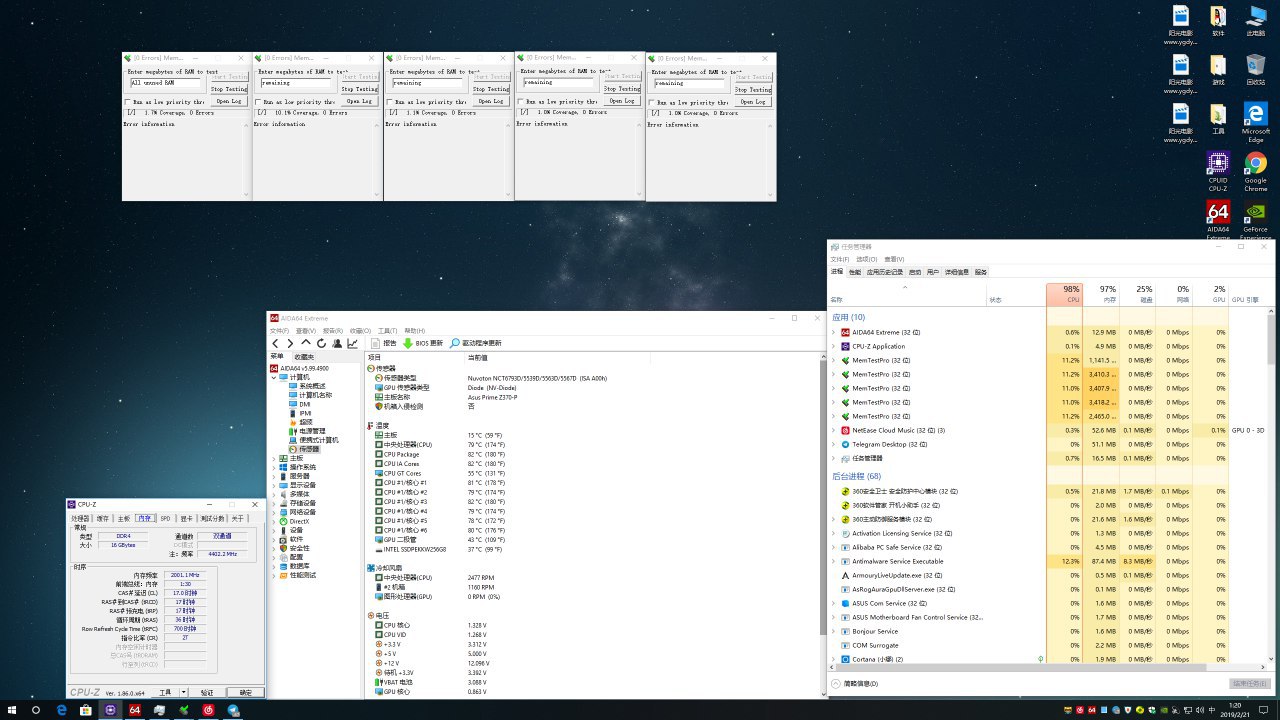Click AIDA64 refresh toolbar icon
Image resolution: width=1280 pixels, height=720 pixels.
[321, 343]
